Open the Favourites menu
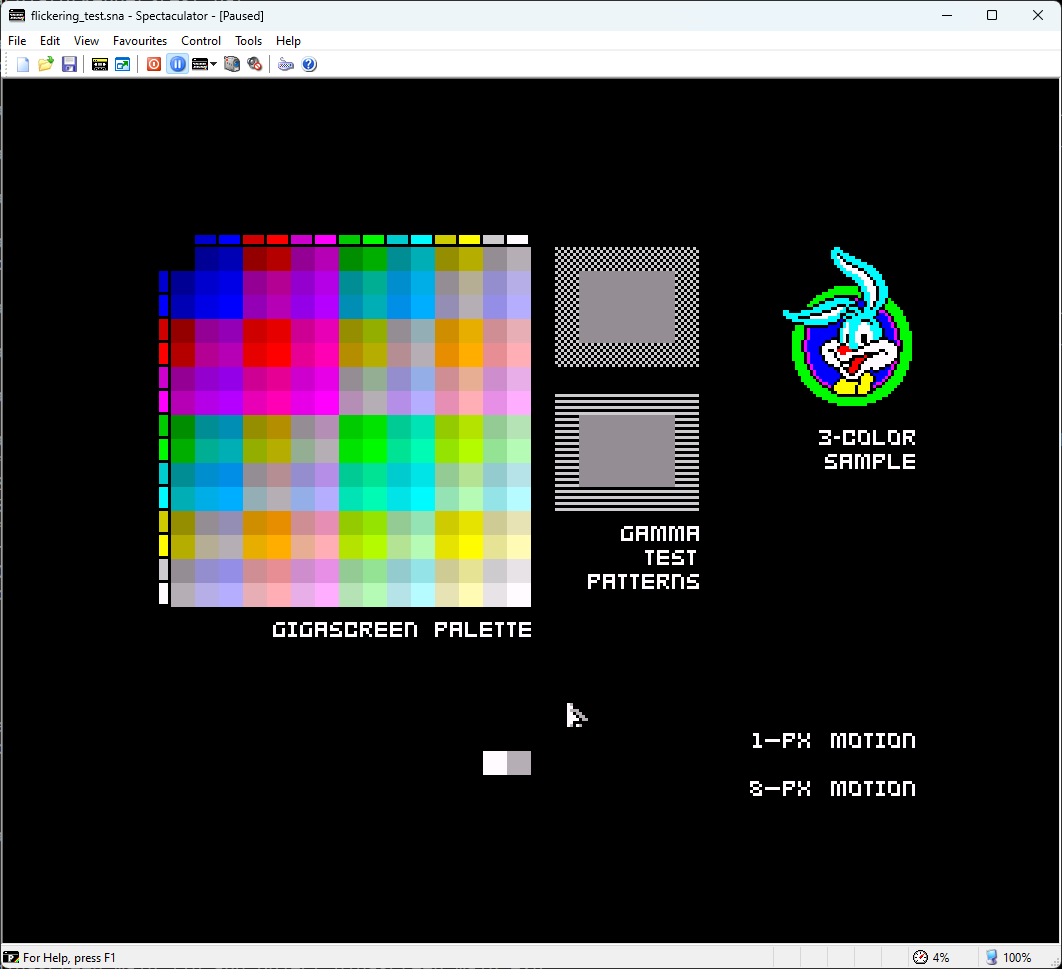The image size is (1062, 969). (140, 41)
